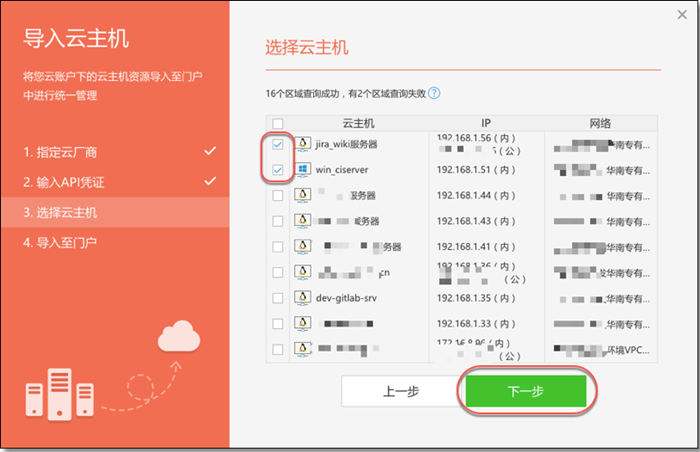This screenshot has height=452, width=700.
Task: Check the last row VPC host checkbox
Action: coord(278,349)
